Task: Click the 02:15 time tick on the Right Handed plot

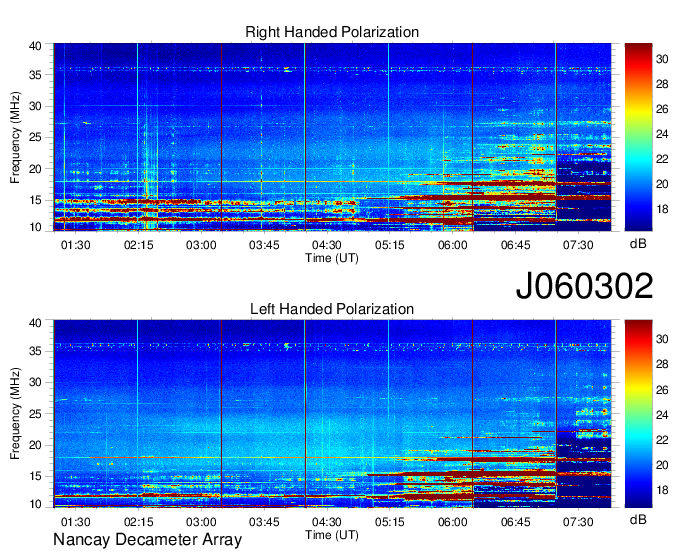Action: (x=138, y=245)
